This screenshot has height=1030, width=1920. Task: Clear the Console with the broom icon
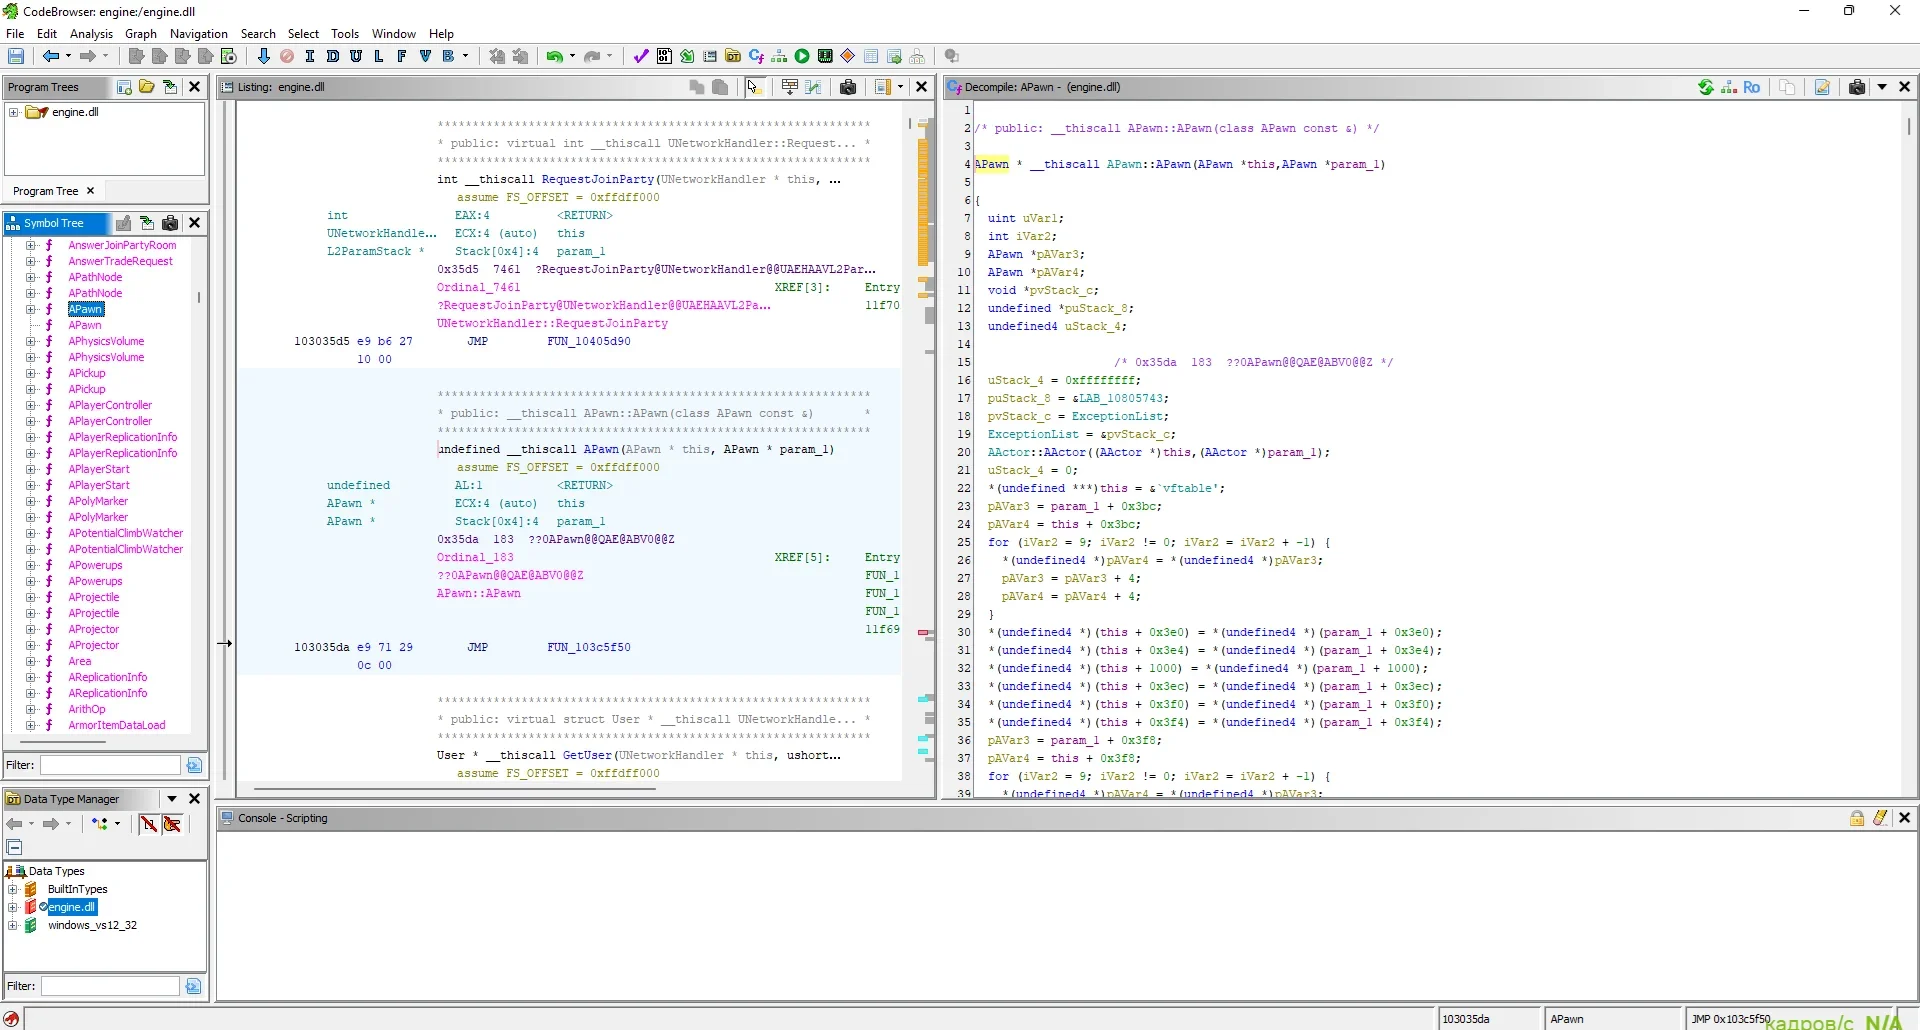1880,818
